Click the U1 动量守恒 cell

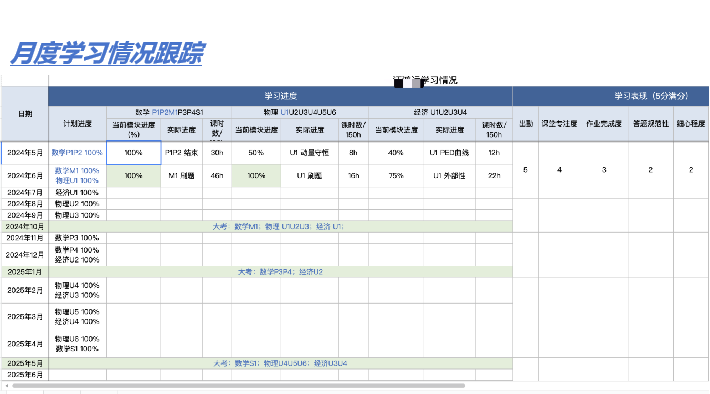pyautogui.click(x=309, y=153)
